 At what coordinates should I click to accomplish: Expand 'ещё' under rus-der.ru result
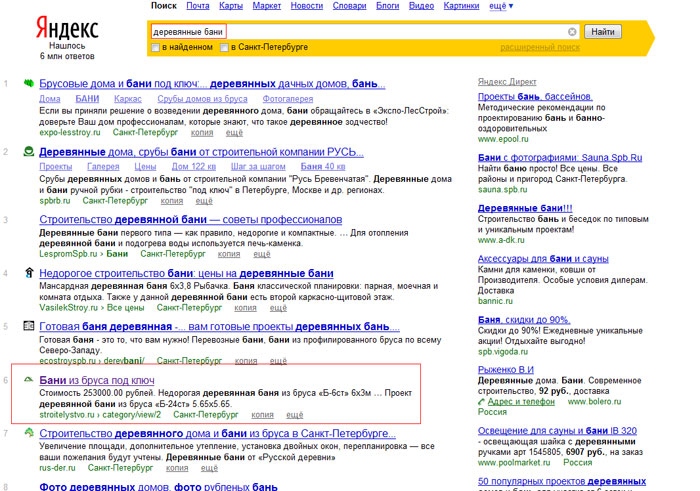[x=209, y=468]
